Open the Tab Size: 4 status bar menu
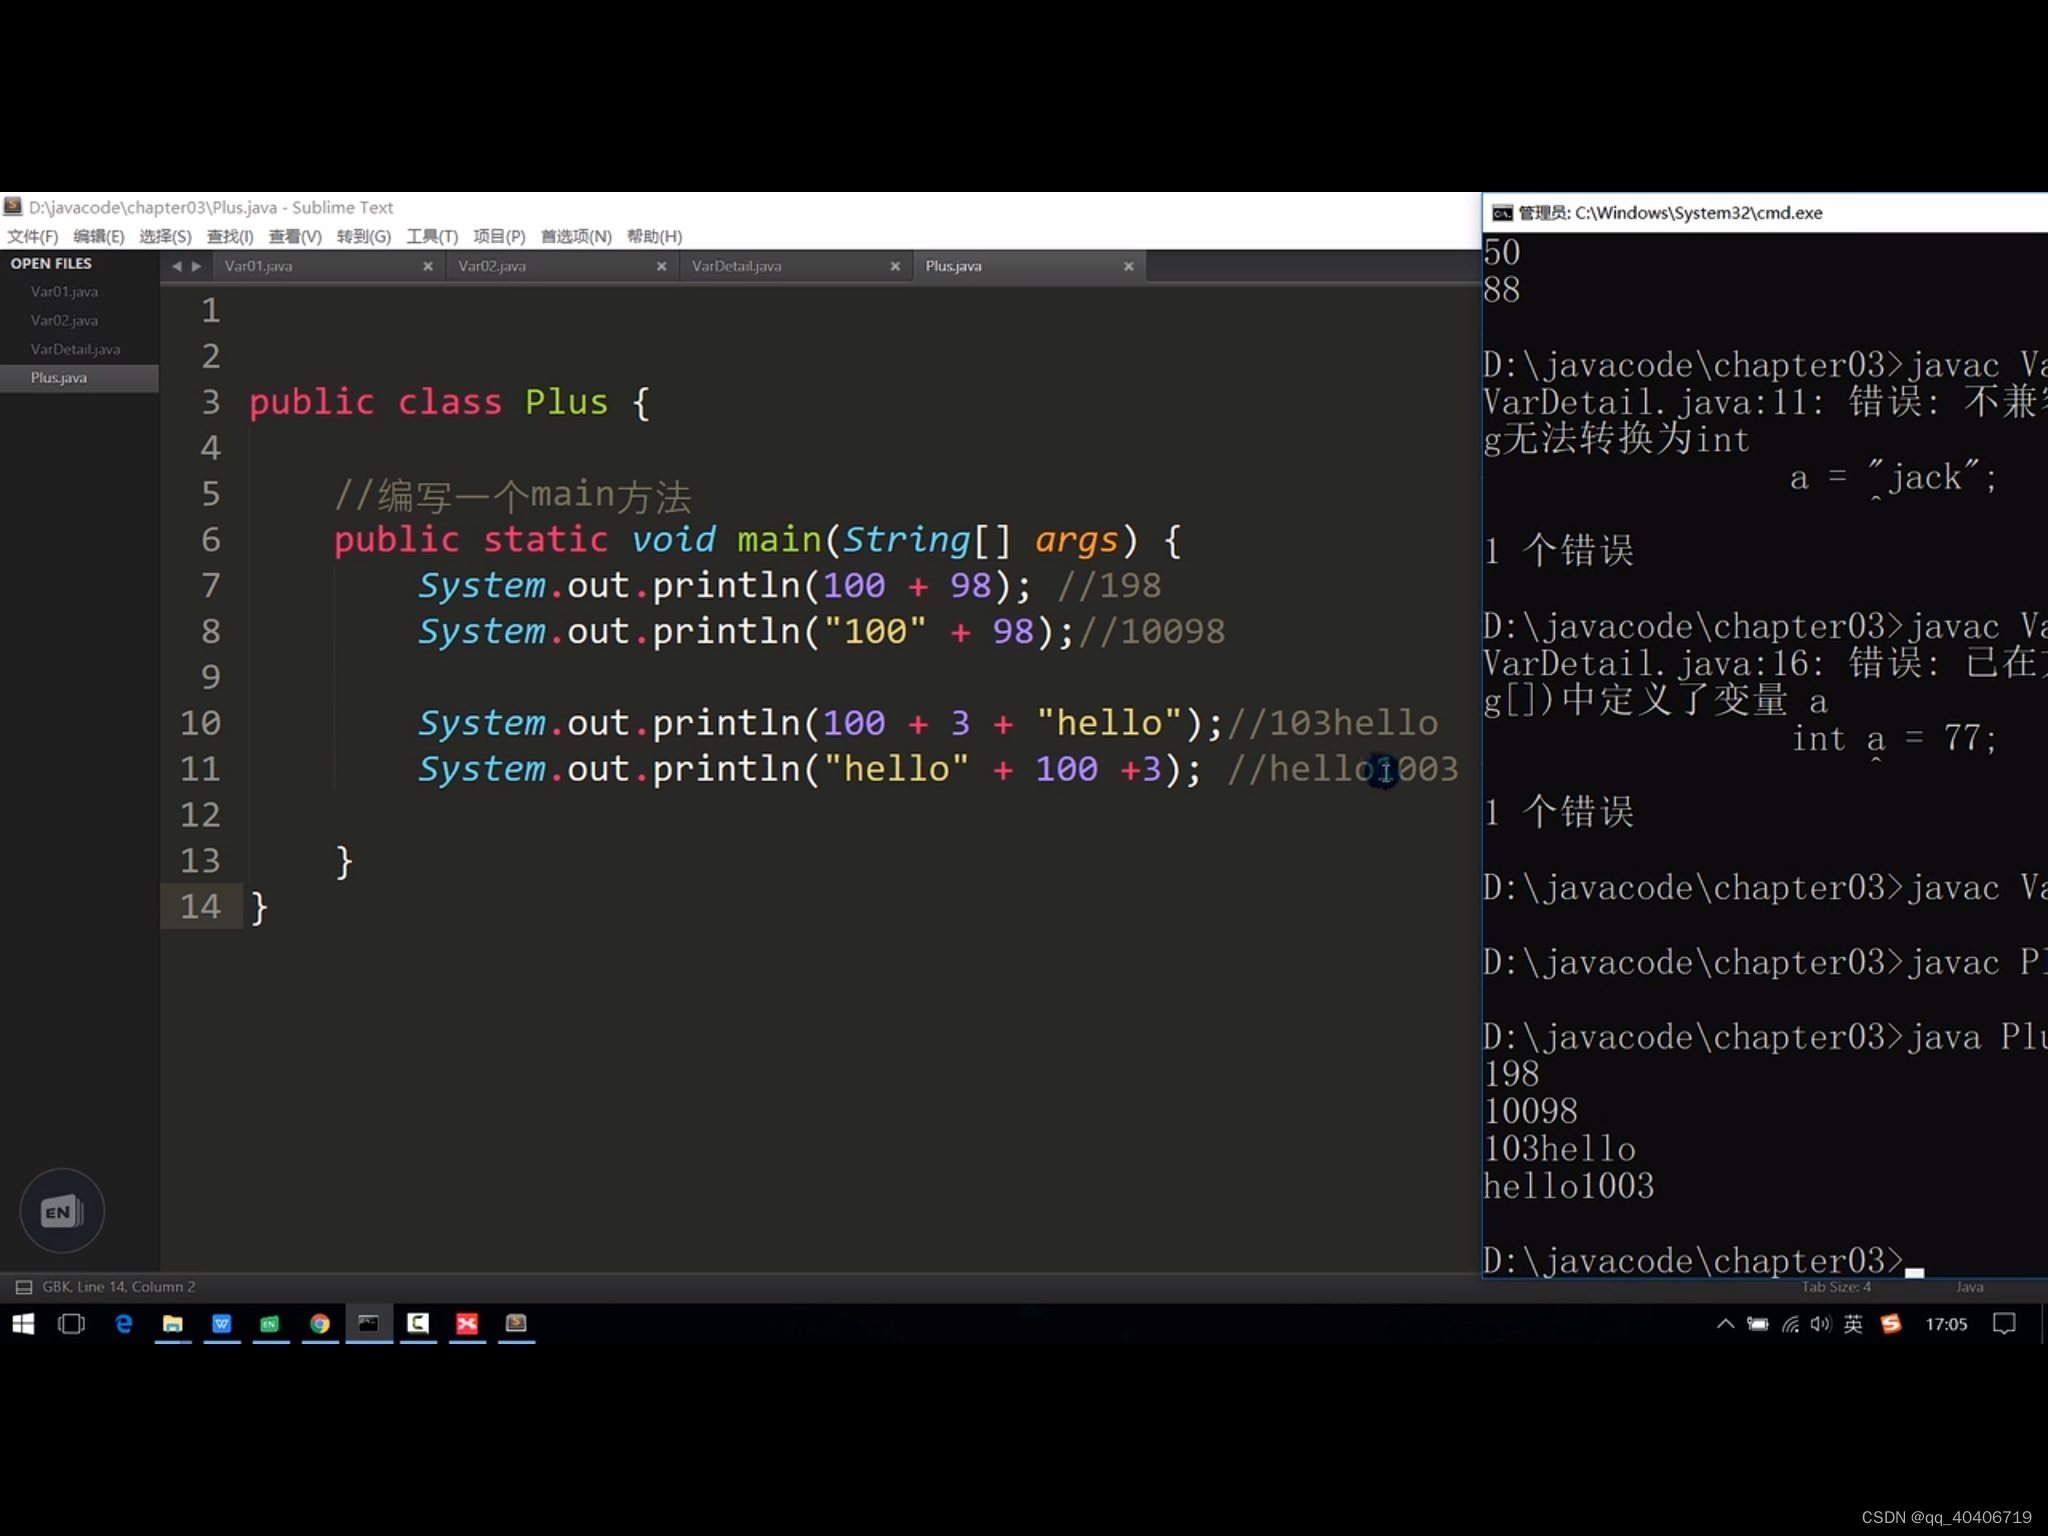 pos(1835,1287)
